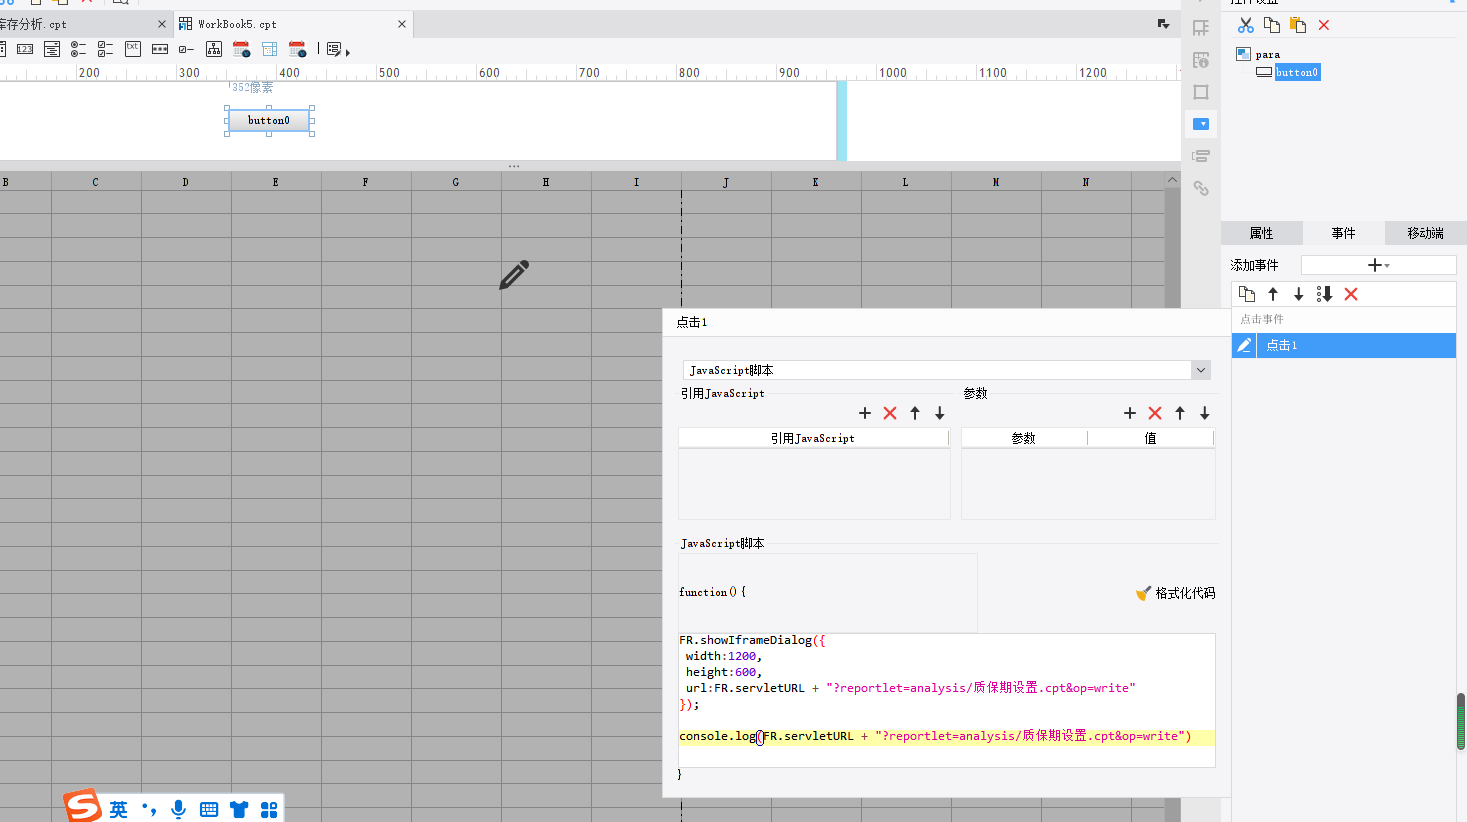Select the second date calendar widget icon
Viewport: 1467px width, 822px height.
[x=297, y=49]
